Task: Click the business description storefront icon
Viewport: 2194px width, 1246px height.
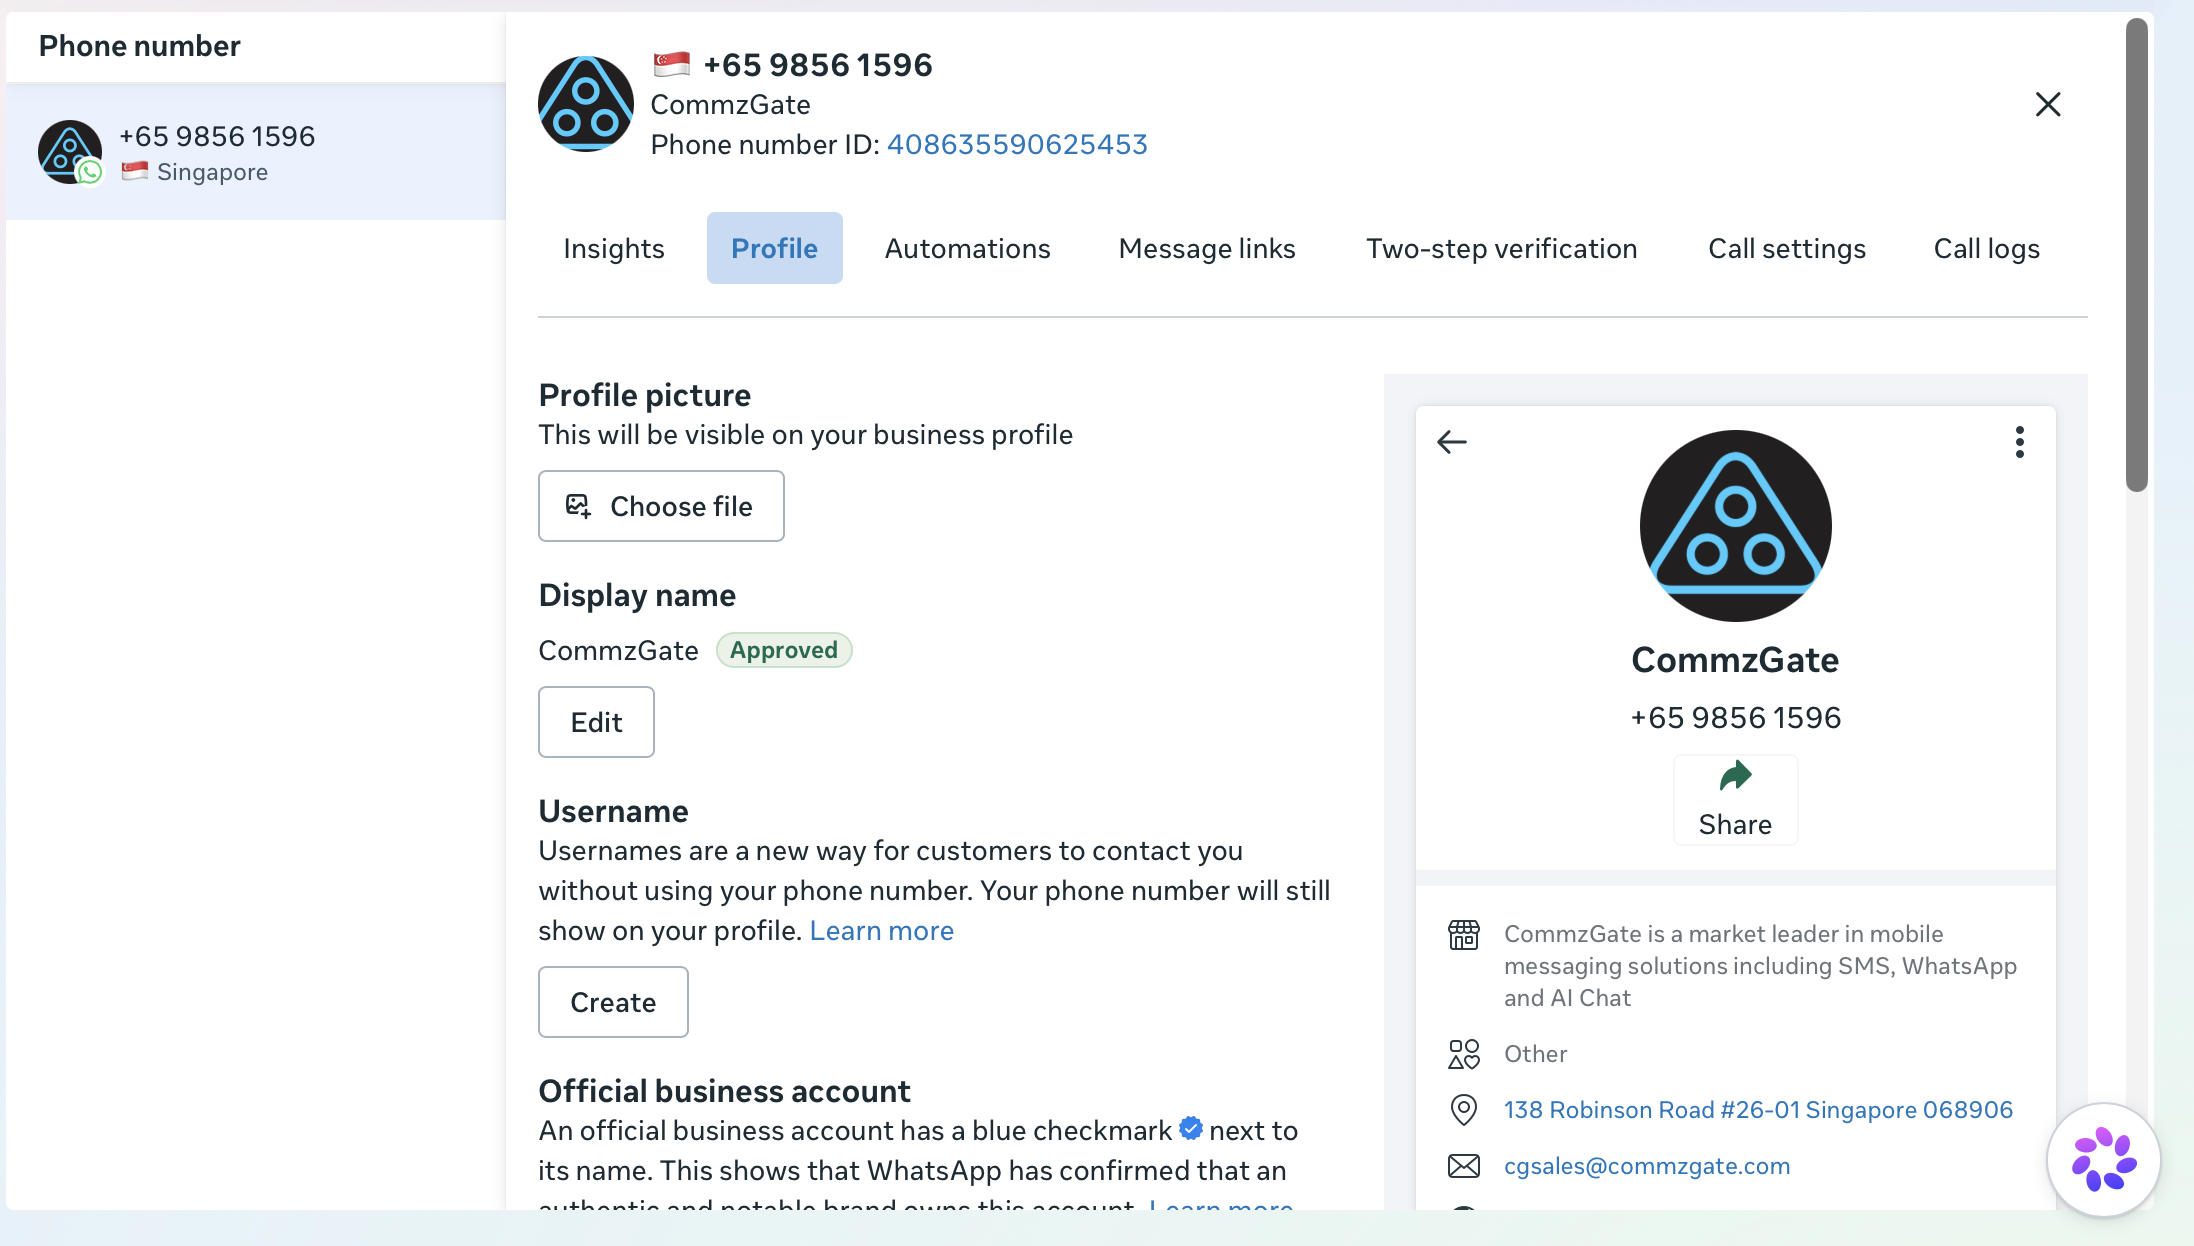Action: pyautogui.click(x=1463, y=935)
